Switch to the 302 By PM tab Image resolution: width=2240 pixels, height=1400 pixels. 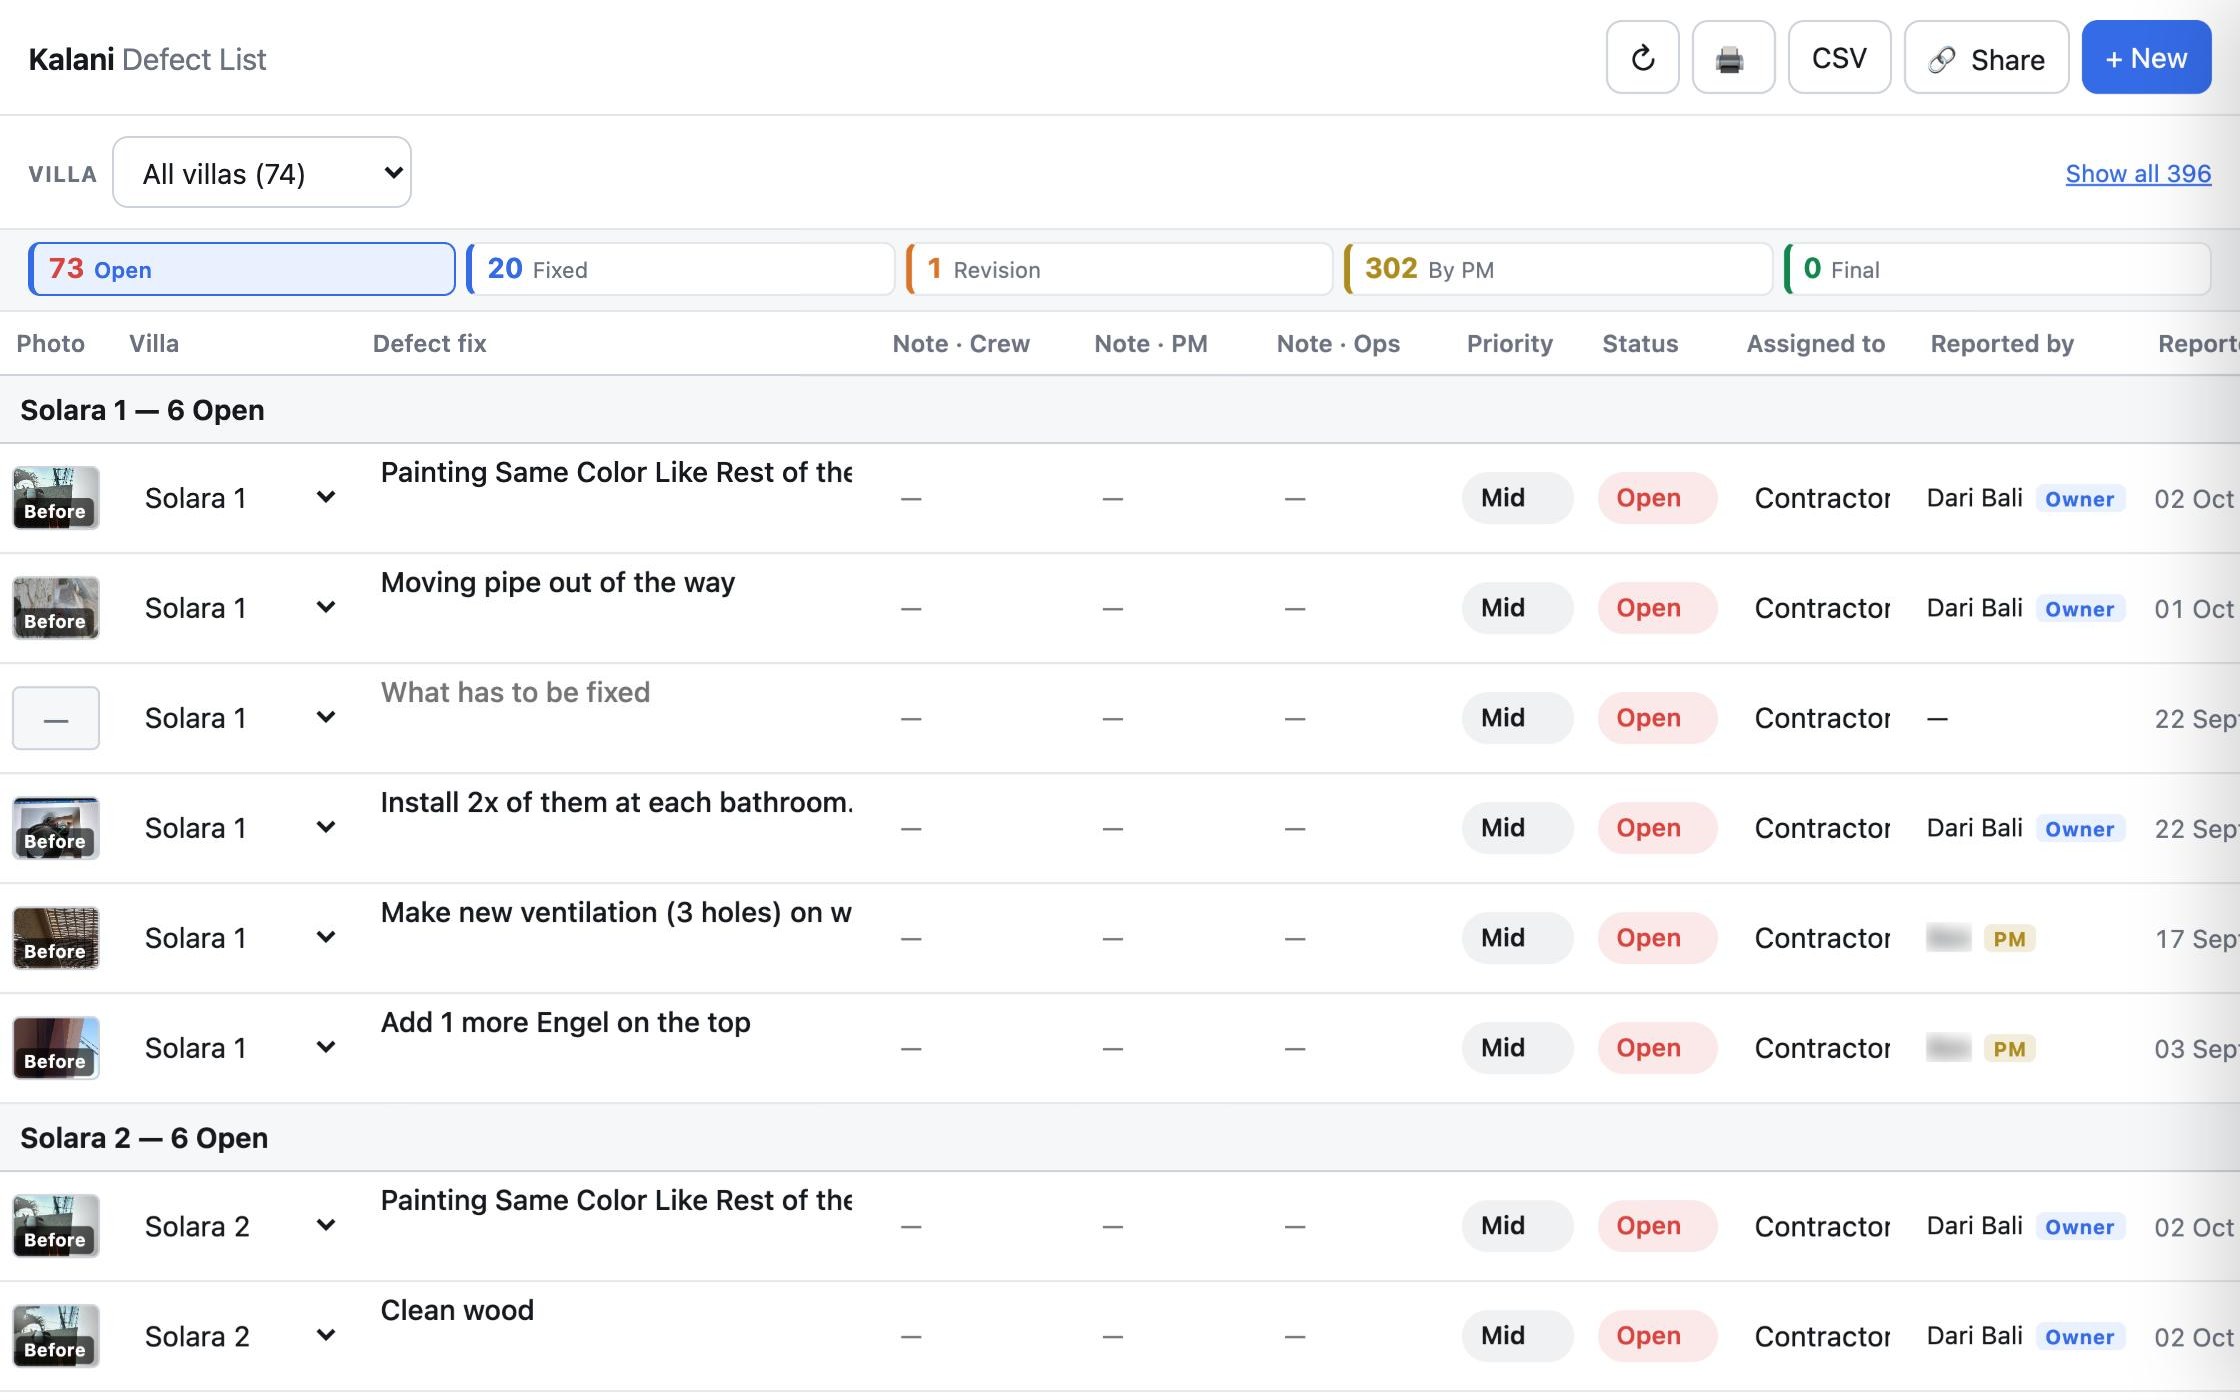1558,269
